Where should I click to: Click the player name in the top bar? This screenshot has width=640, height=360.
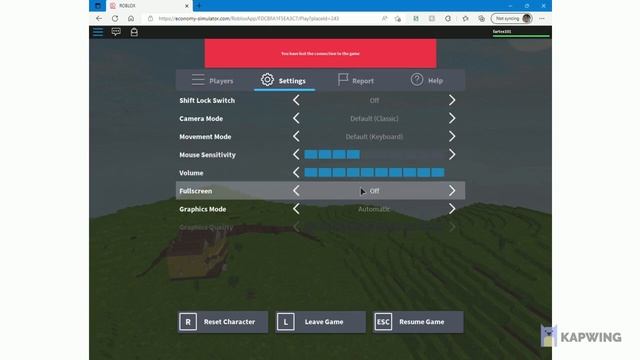click(x=502, y=31)
